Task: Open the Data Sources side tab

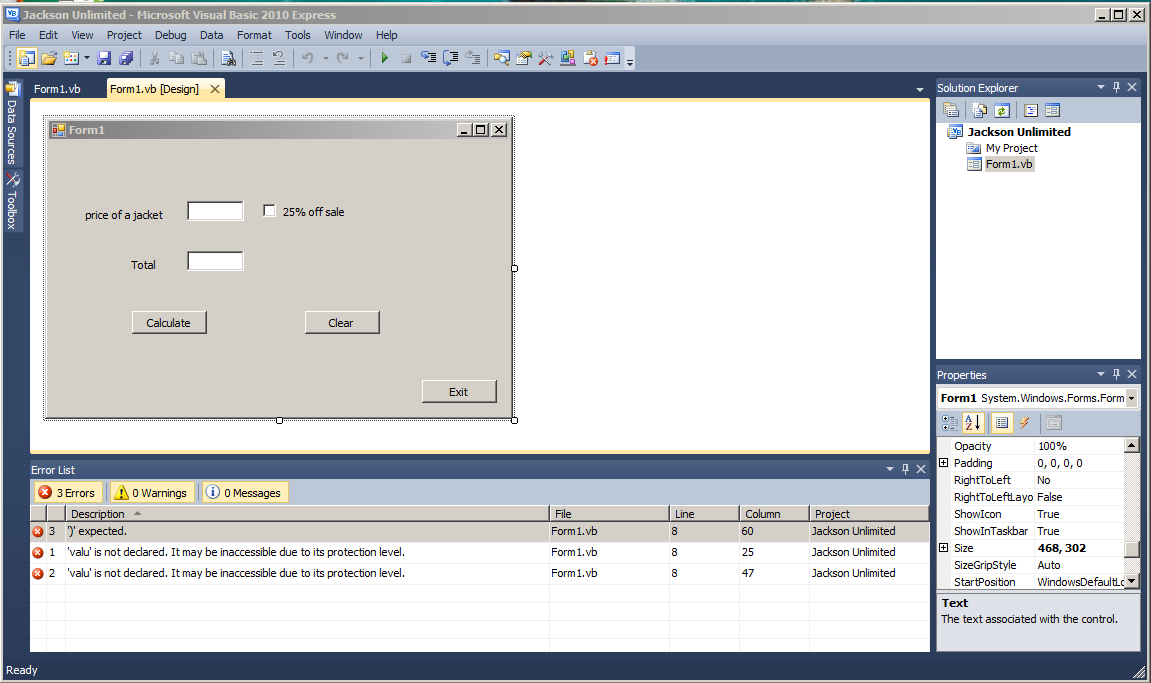Action: click(12, 123)
